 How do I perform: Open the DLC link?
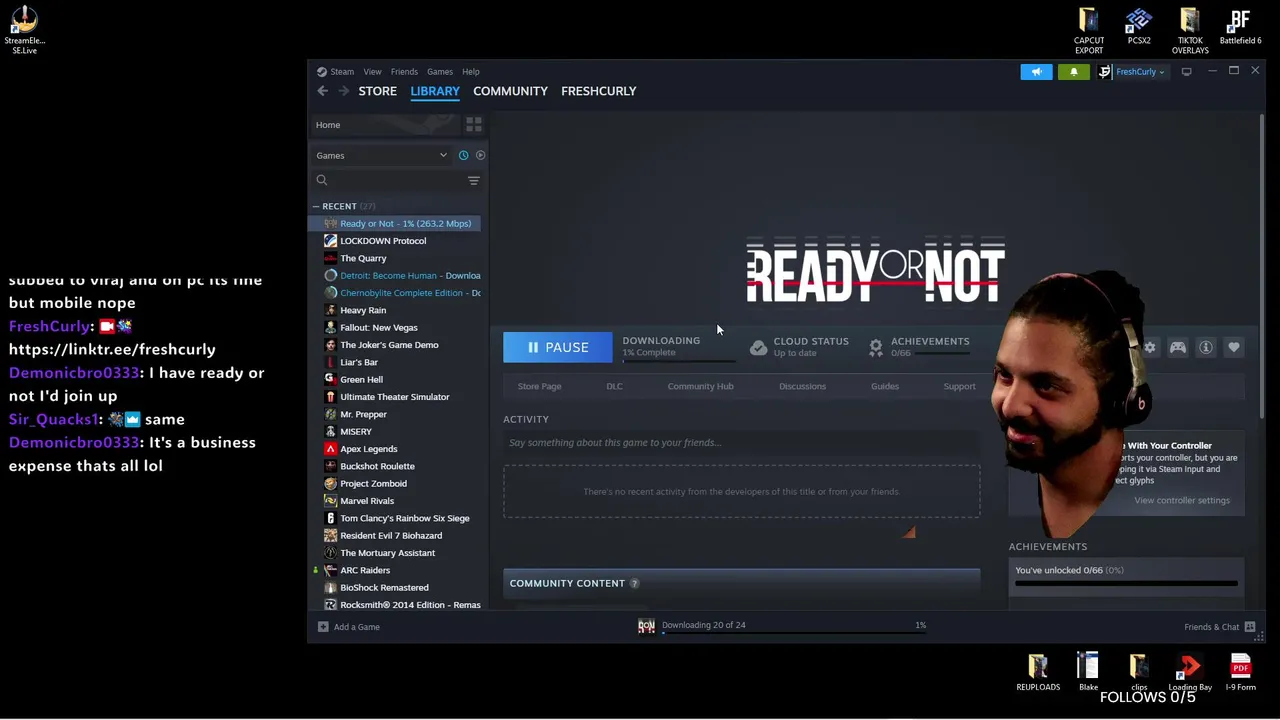614,386
